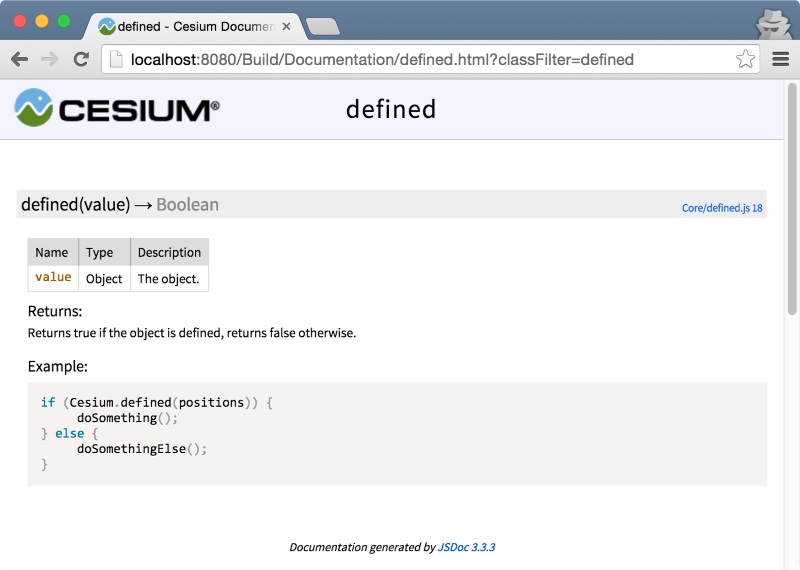Open the Chrome hamburger menu
This screenshot has height=570, width=800.
click(781, 59)
